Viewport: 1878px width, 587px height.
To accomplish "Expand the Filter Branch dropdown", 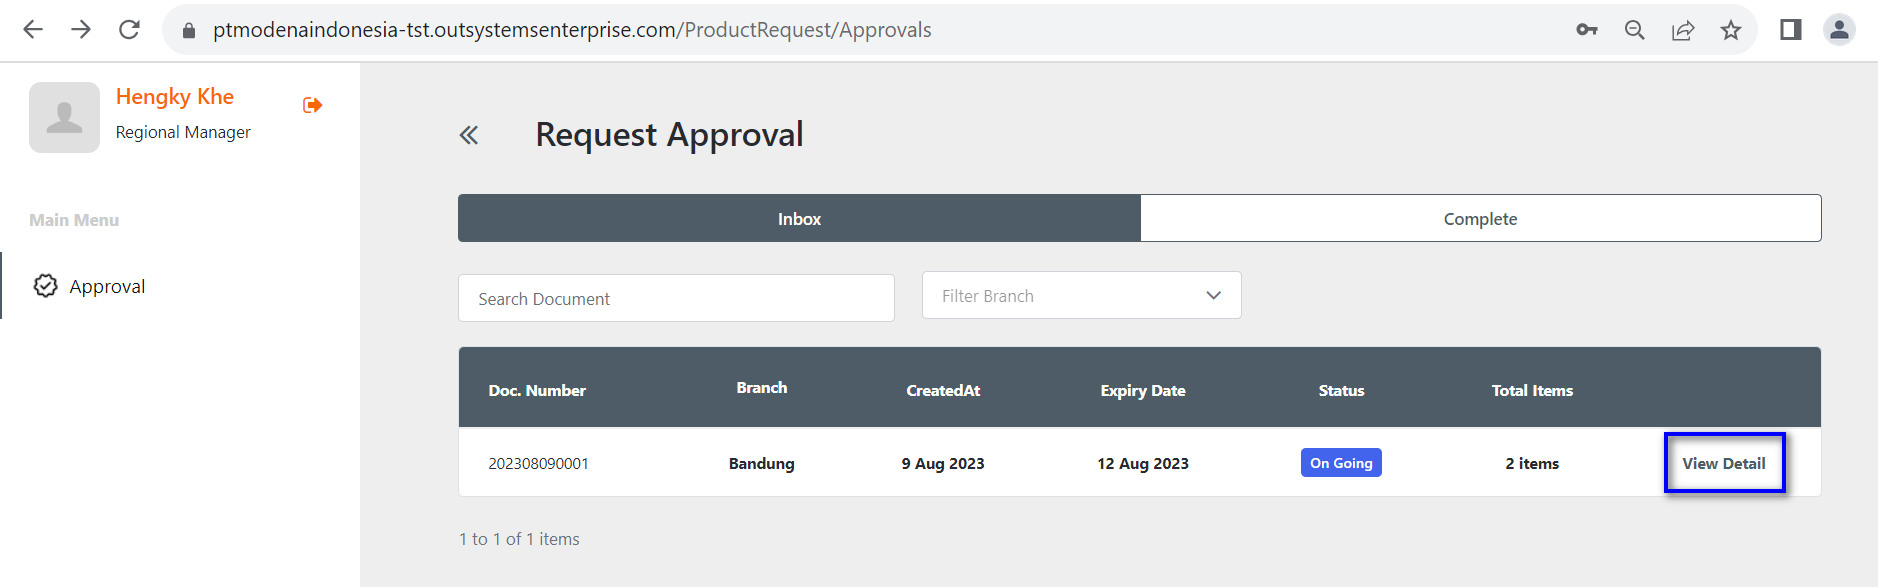I will [x=1081, y=296].
